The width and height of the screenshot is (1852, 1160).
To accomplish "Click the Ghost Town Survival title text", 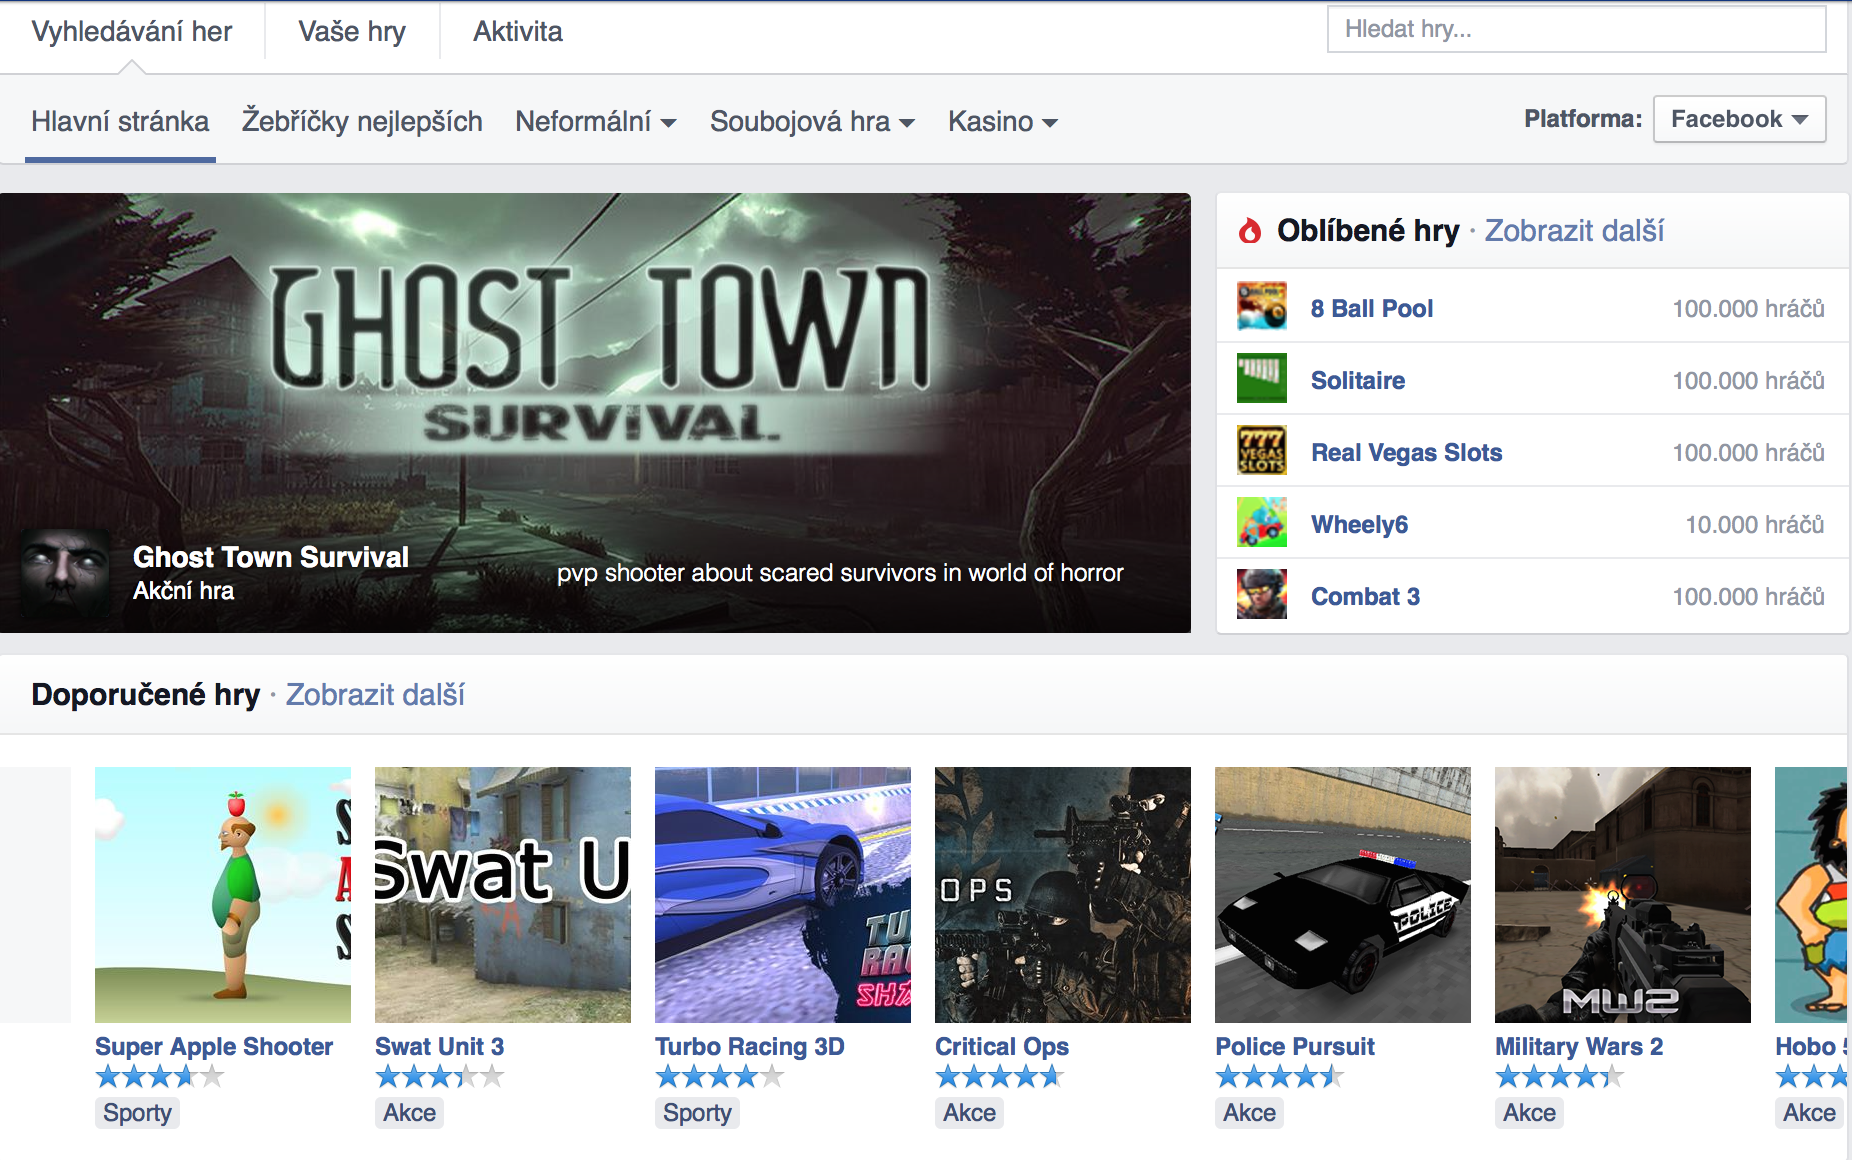I will pyautogui.click(x=271, y=557).
